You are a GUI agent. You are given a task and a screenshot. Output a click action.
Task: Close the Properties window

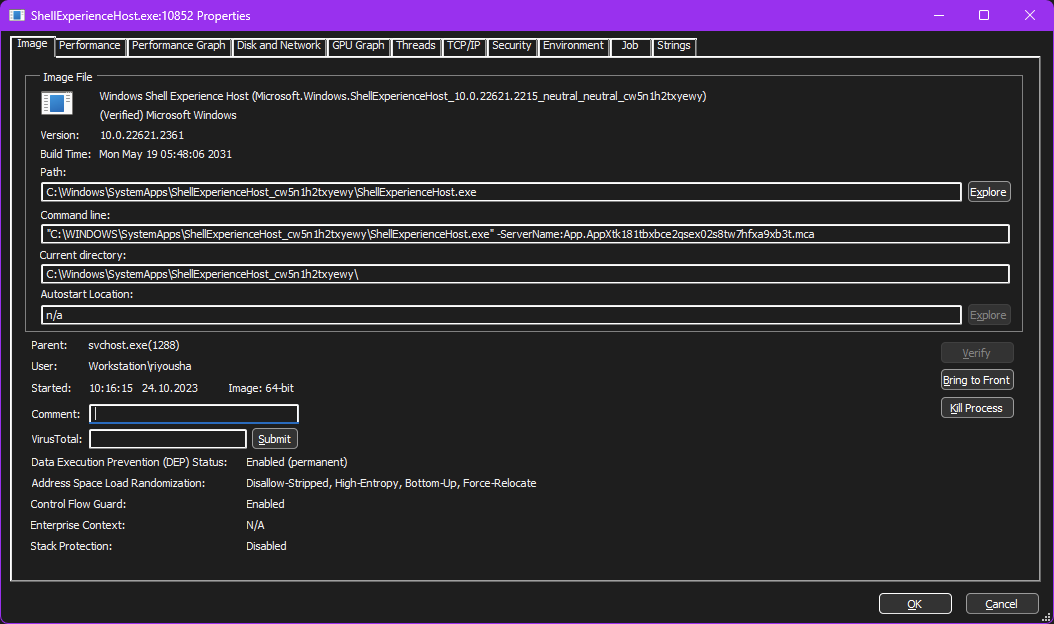tap(1030, 15)
